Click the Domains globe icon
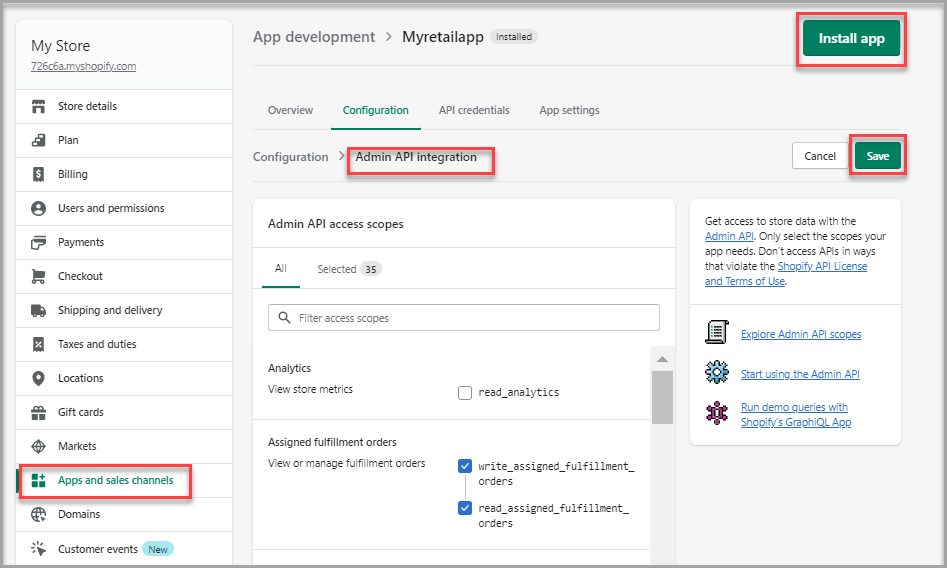This screenshot has width=947, height=568. pos(39,514)
